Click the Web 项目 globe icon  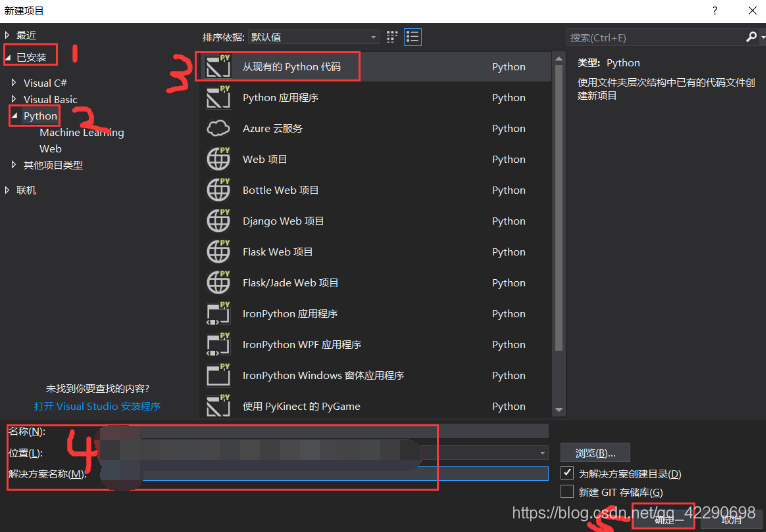(218, 159)
